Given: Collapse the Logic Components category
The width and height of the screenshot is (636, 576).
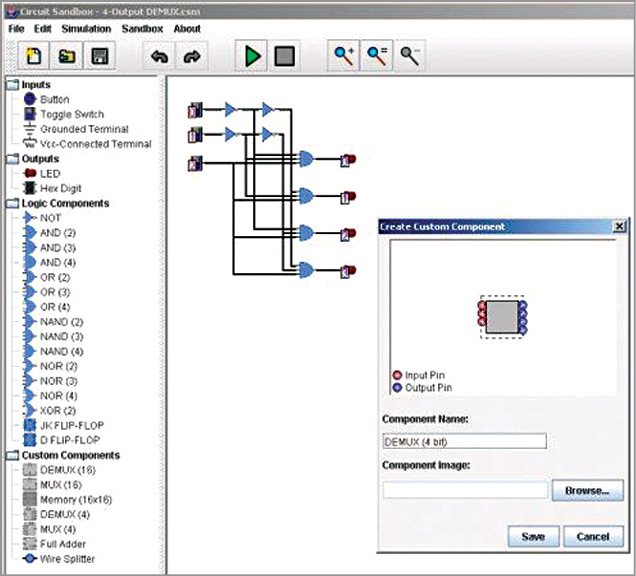Looking at the screenshot, I should point(12,203).
